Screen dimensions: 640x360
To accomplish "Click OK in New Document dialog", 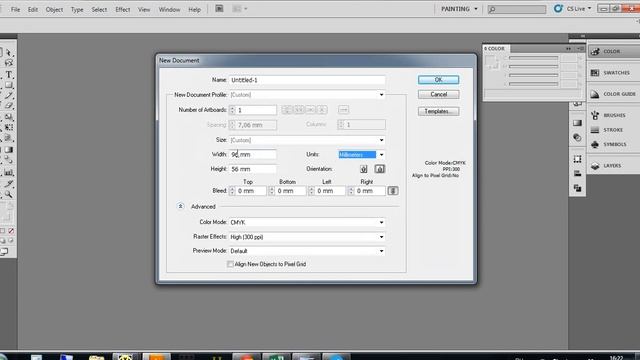I will tap(438, 80).
